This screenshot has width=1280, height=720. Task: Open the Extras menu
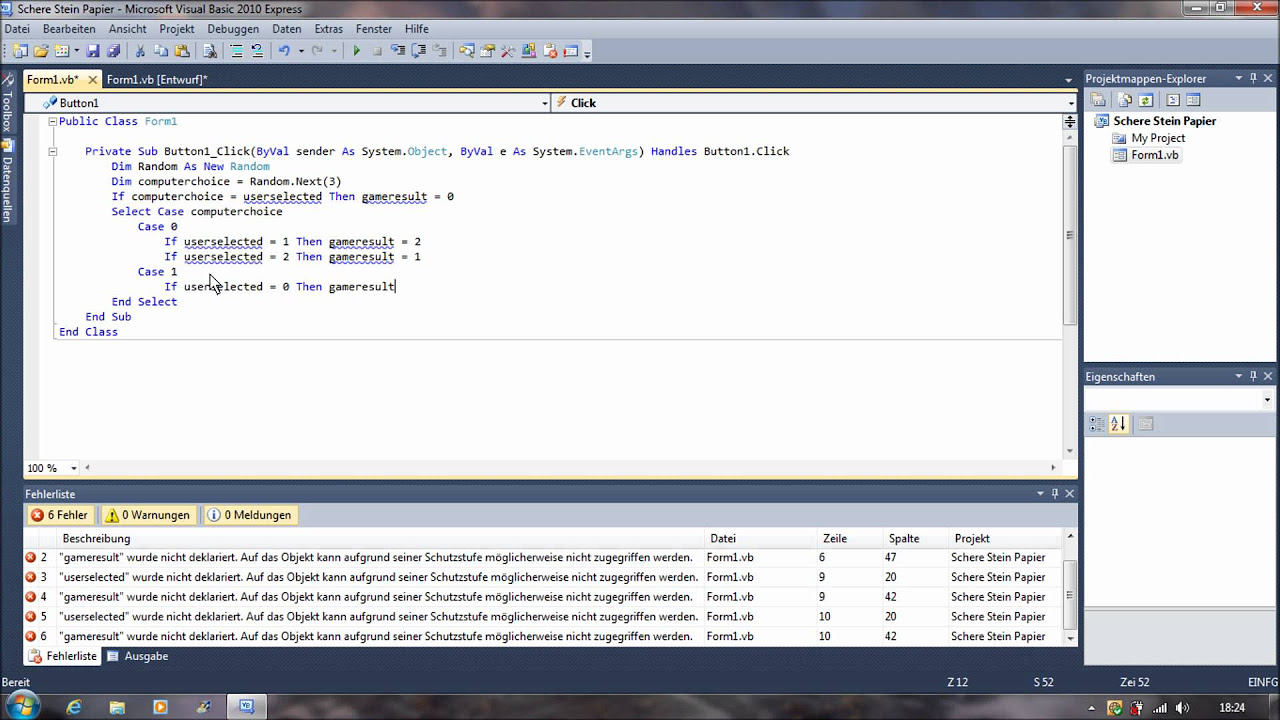328,29
